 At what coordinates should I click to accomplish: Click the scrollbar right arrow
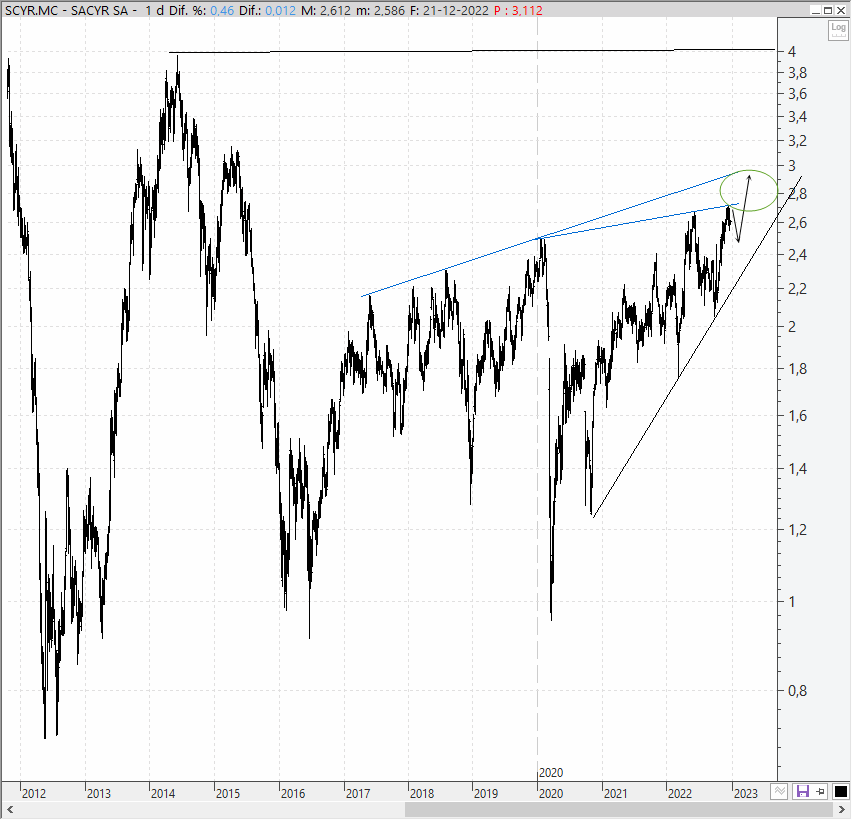coord(843,810)
